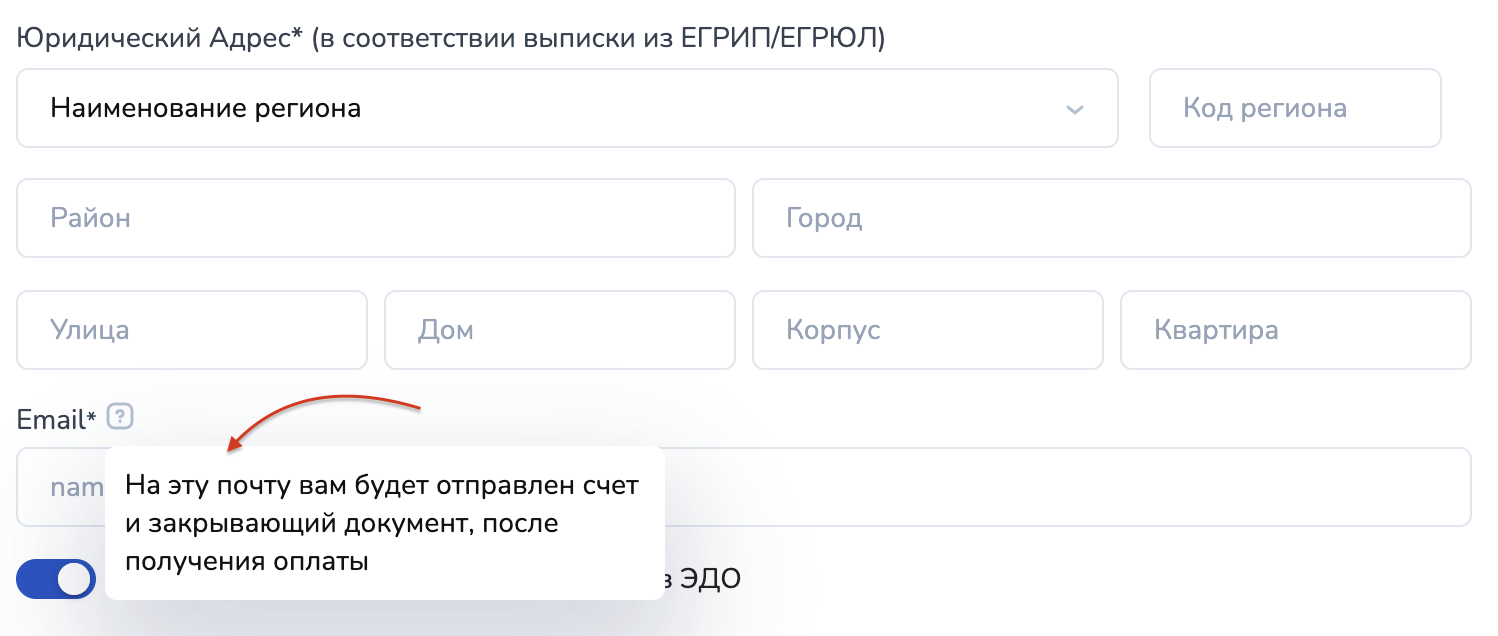Screen dimensions: 1498x636
Task: Click the 'Код региона' input field
Action: (x=1294, y=108)
